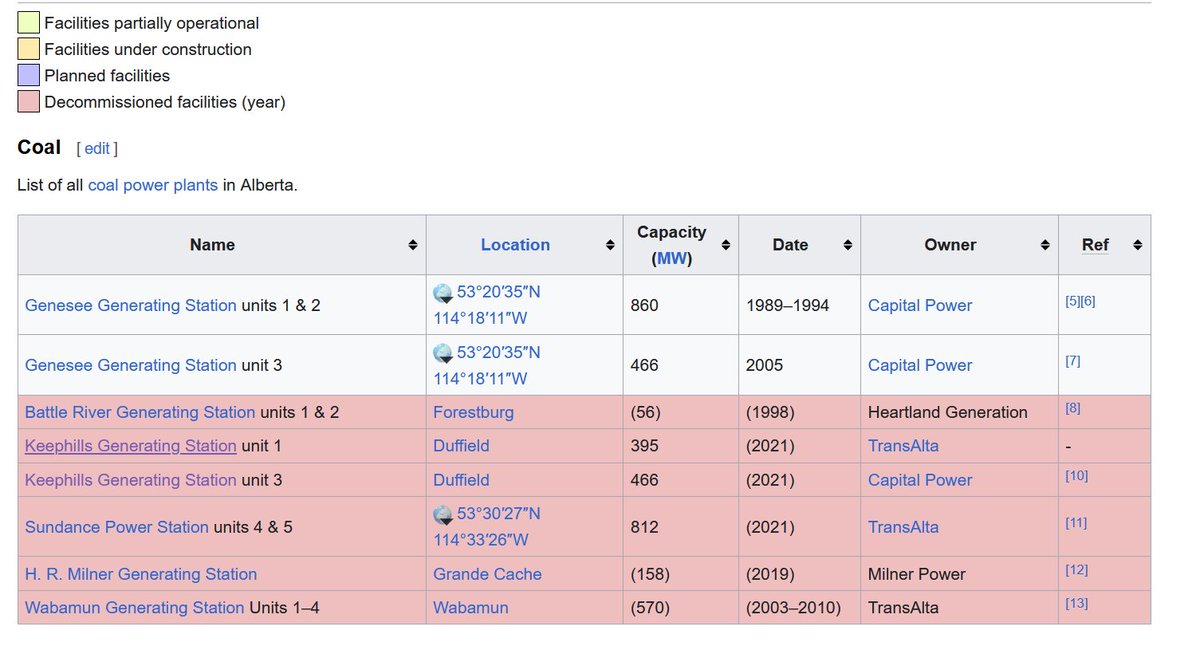Sort table by Location column arrows
This screenshot has height=646, width=1200.
pyautogui.click(x=609, y=245)
